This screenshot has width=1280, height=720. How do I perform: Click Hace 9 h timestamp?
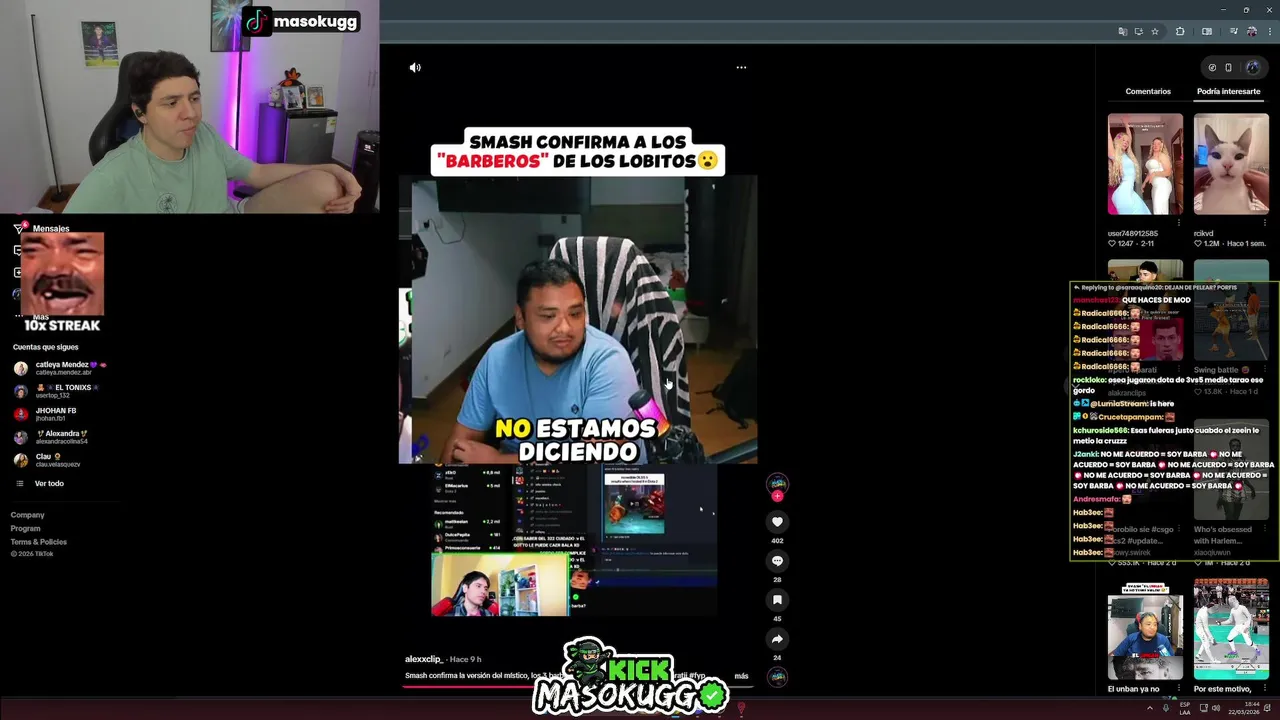click(466, 659)
